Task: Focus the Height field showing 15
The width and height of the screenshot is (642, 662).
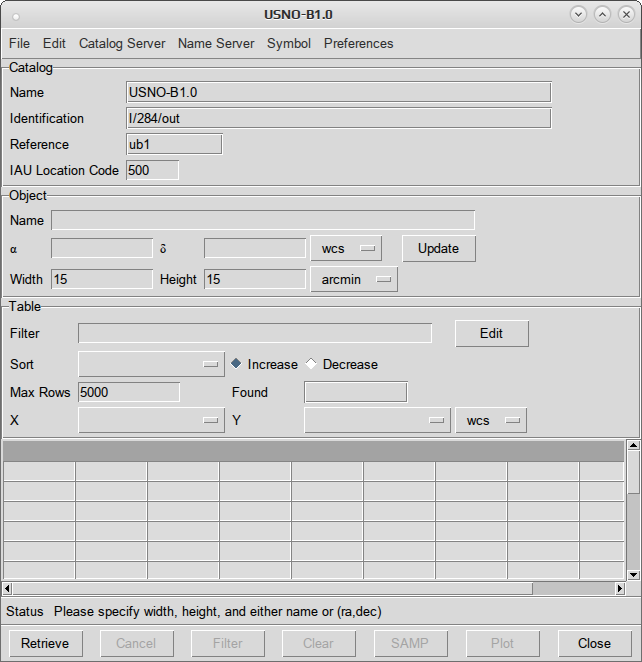Action: pyautogui.click(x=255, y=279)
